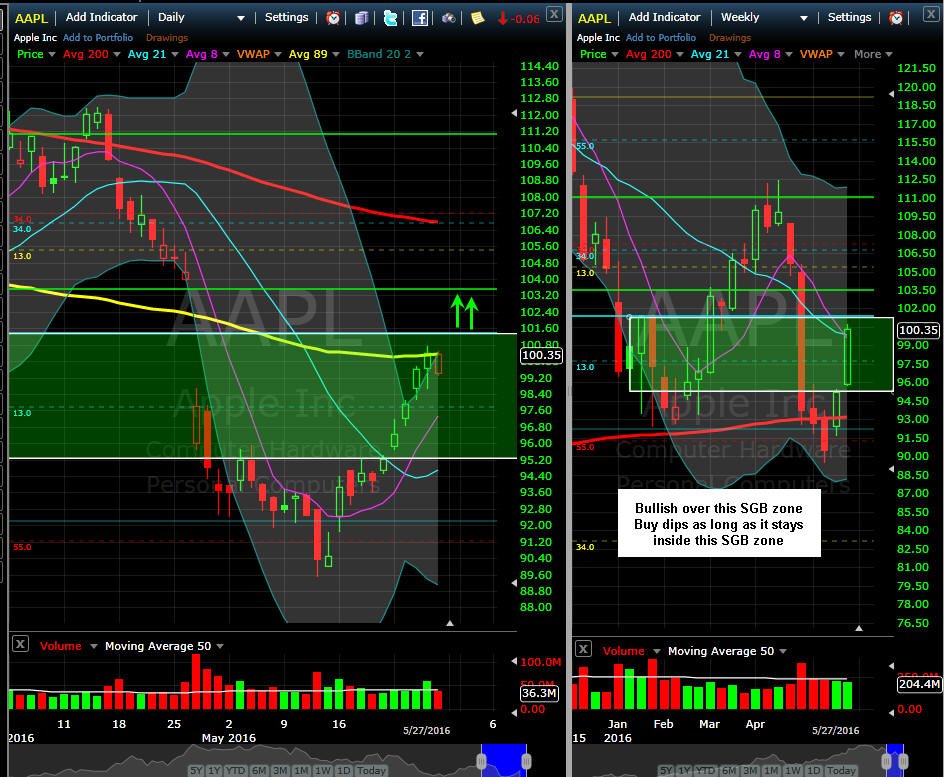Select the 1W range on Daily chart
The image size is (944, 777).
tap(323, 770)
